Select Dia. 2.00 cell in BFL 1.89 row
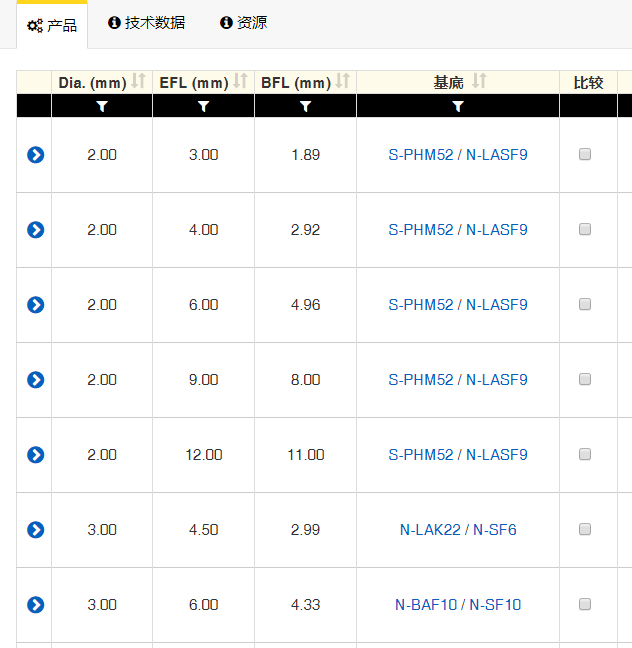 (102, 155)
